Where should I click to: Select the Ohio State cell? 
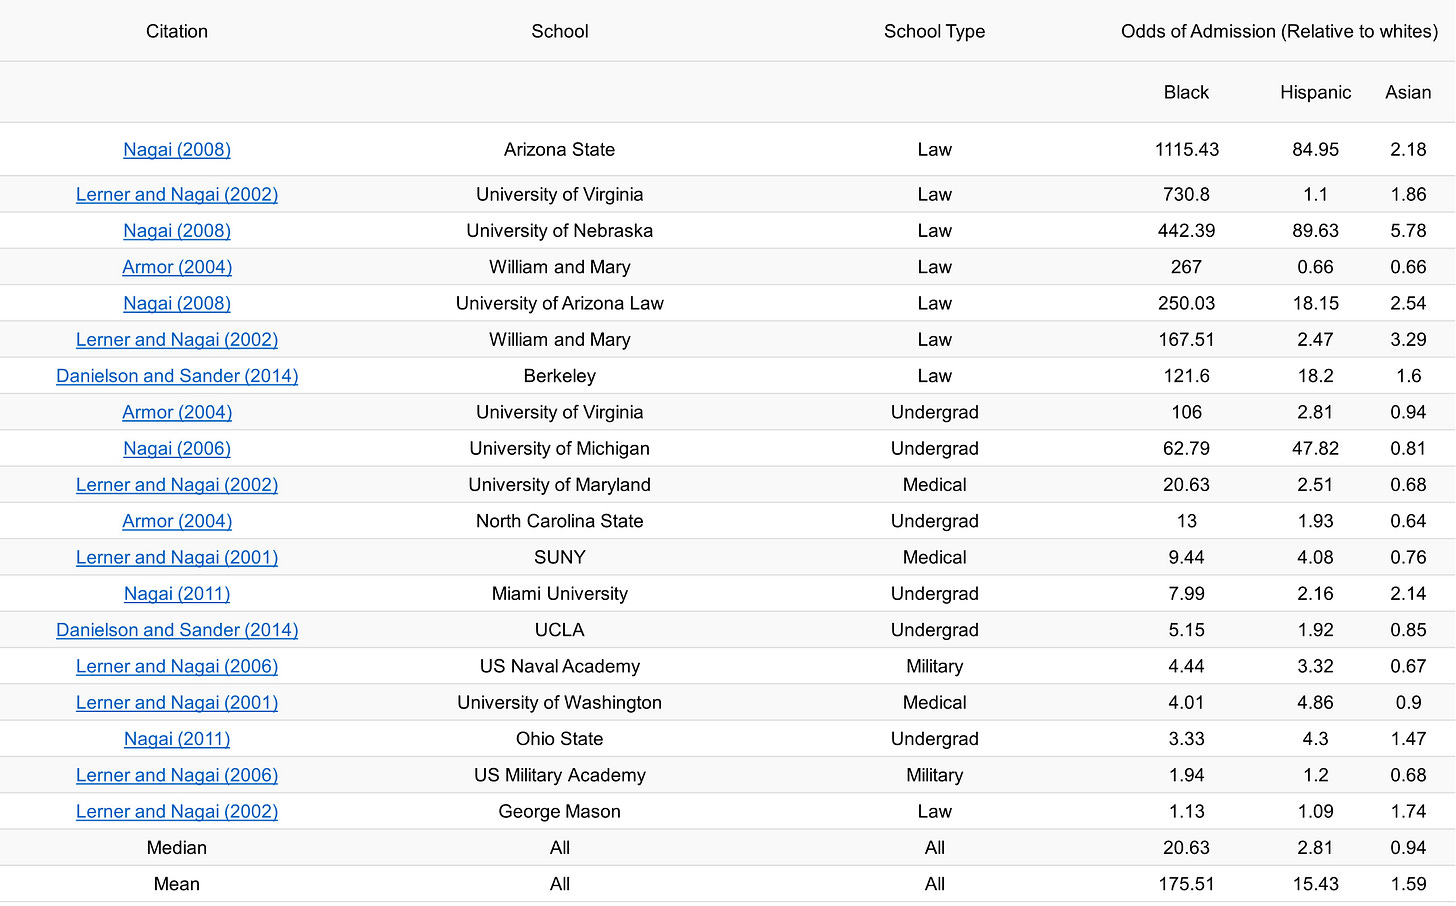click(560, 739)
